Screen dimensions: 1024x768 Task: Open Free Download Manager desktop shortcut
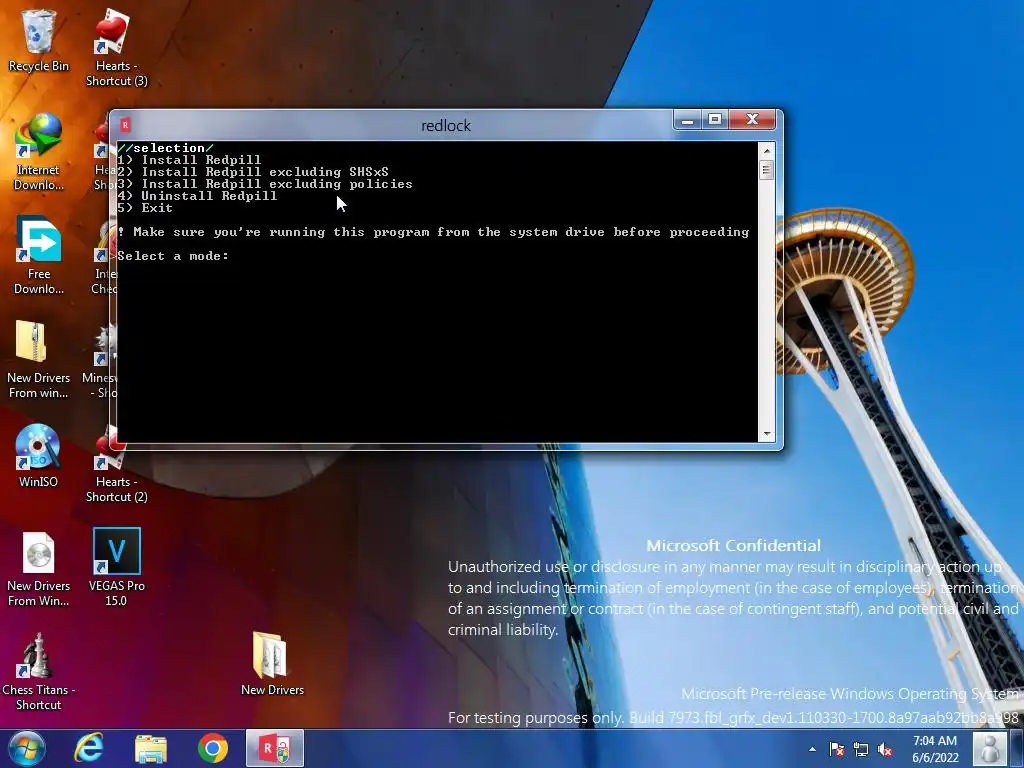pyautogui.click(x=39, y=255)
